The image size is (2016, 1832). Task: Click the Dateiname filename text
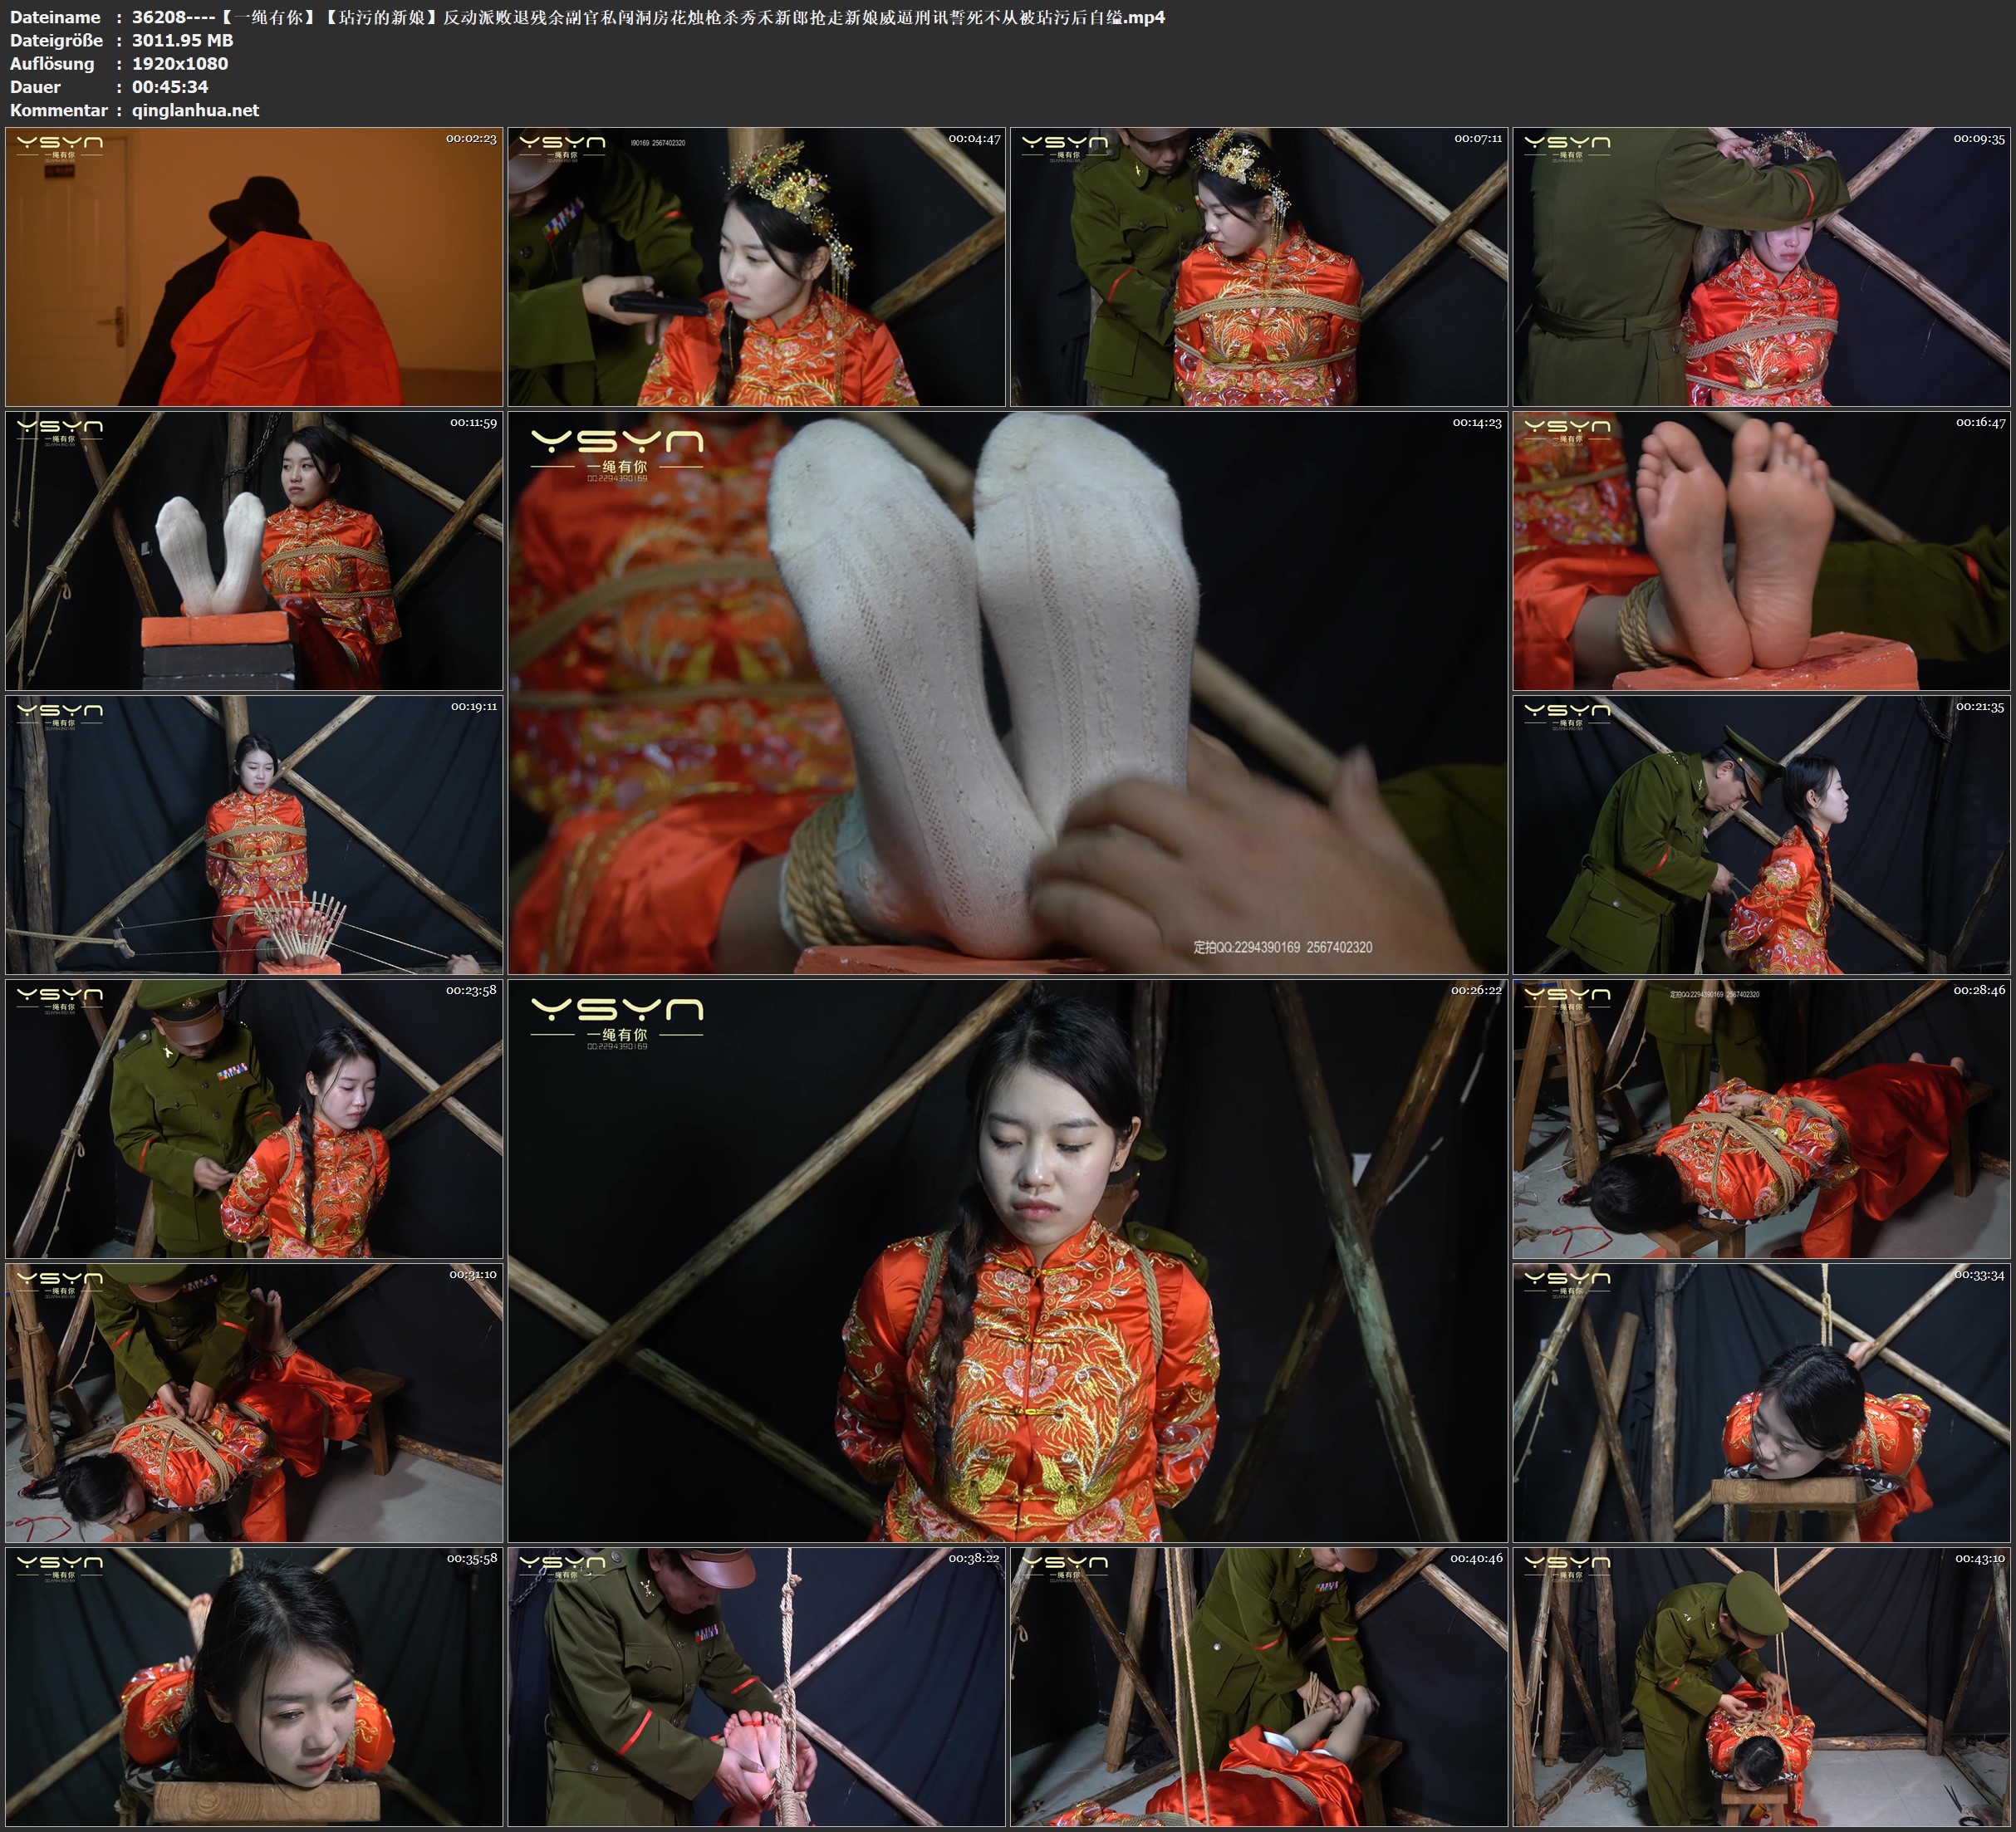point(648,17)
